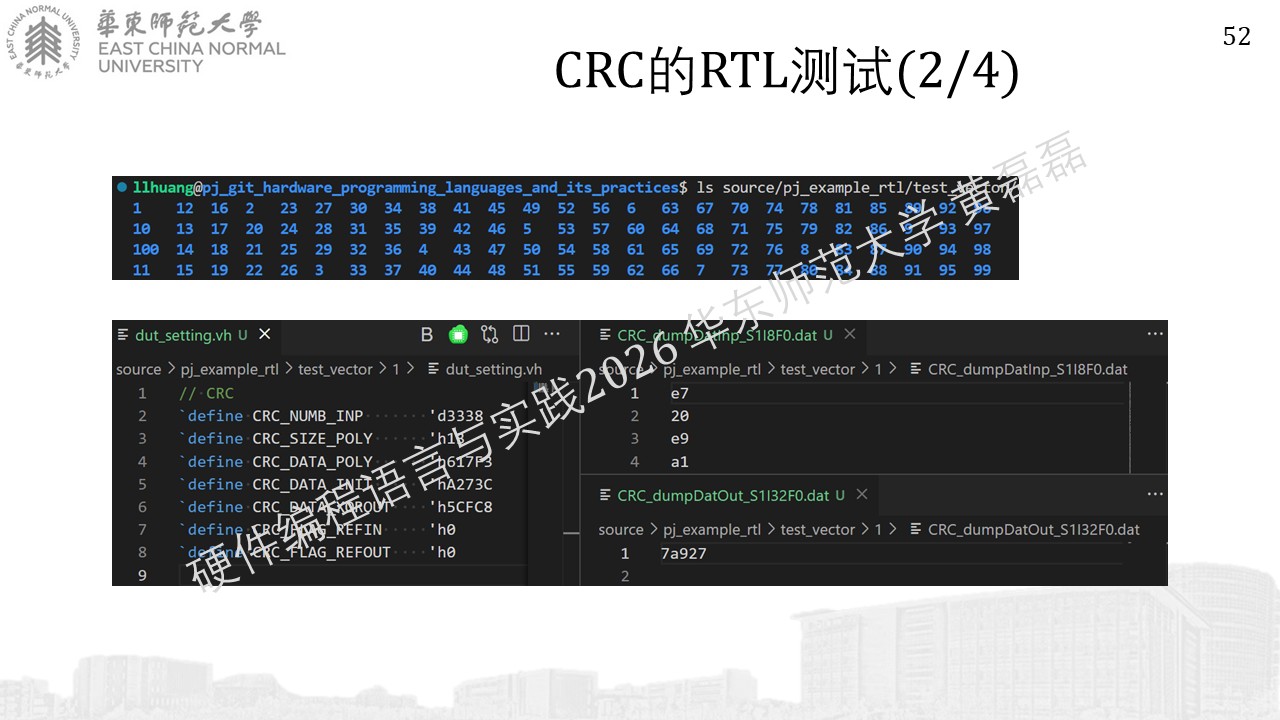This screenshot has height=720, width=1280.
Task: Click 'CRC_dumpDatInp_S1I8F0.dat' breadcrumb file entry
Action: pyautogui.click(x=1028, y=369)
